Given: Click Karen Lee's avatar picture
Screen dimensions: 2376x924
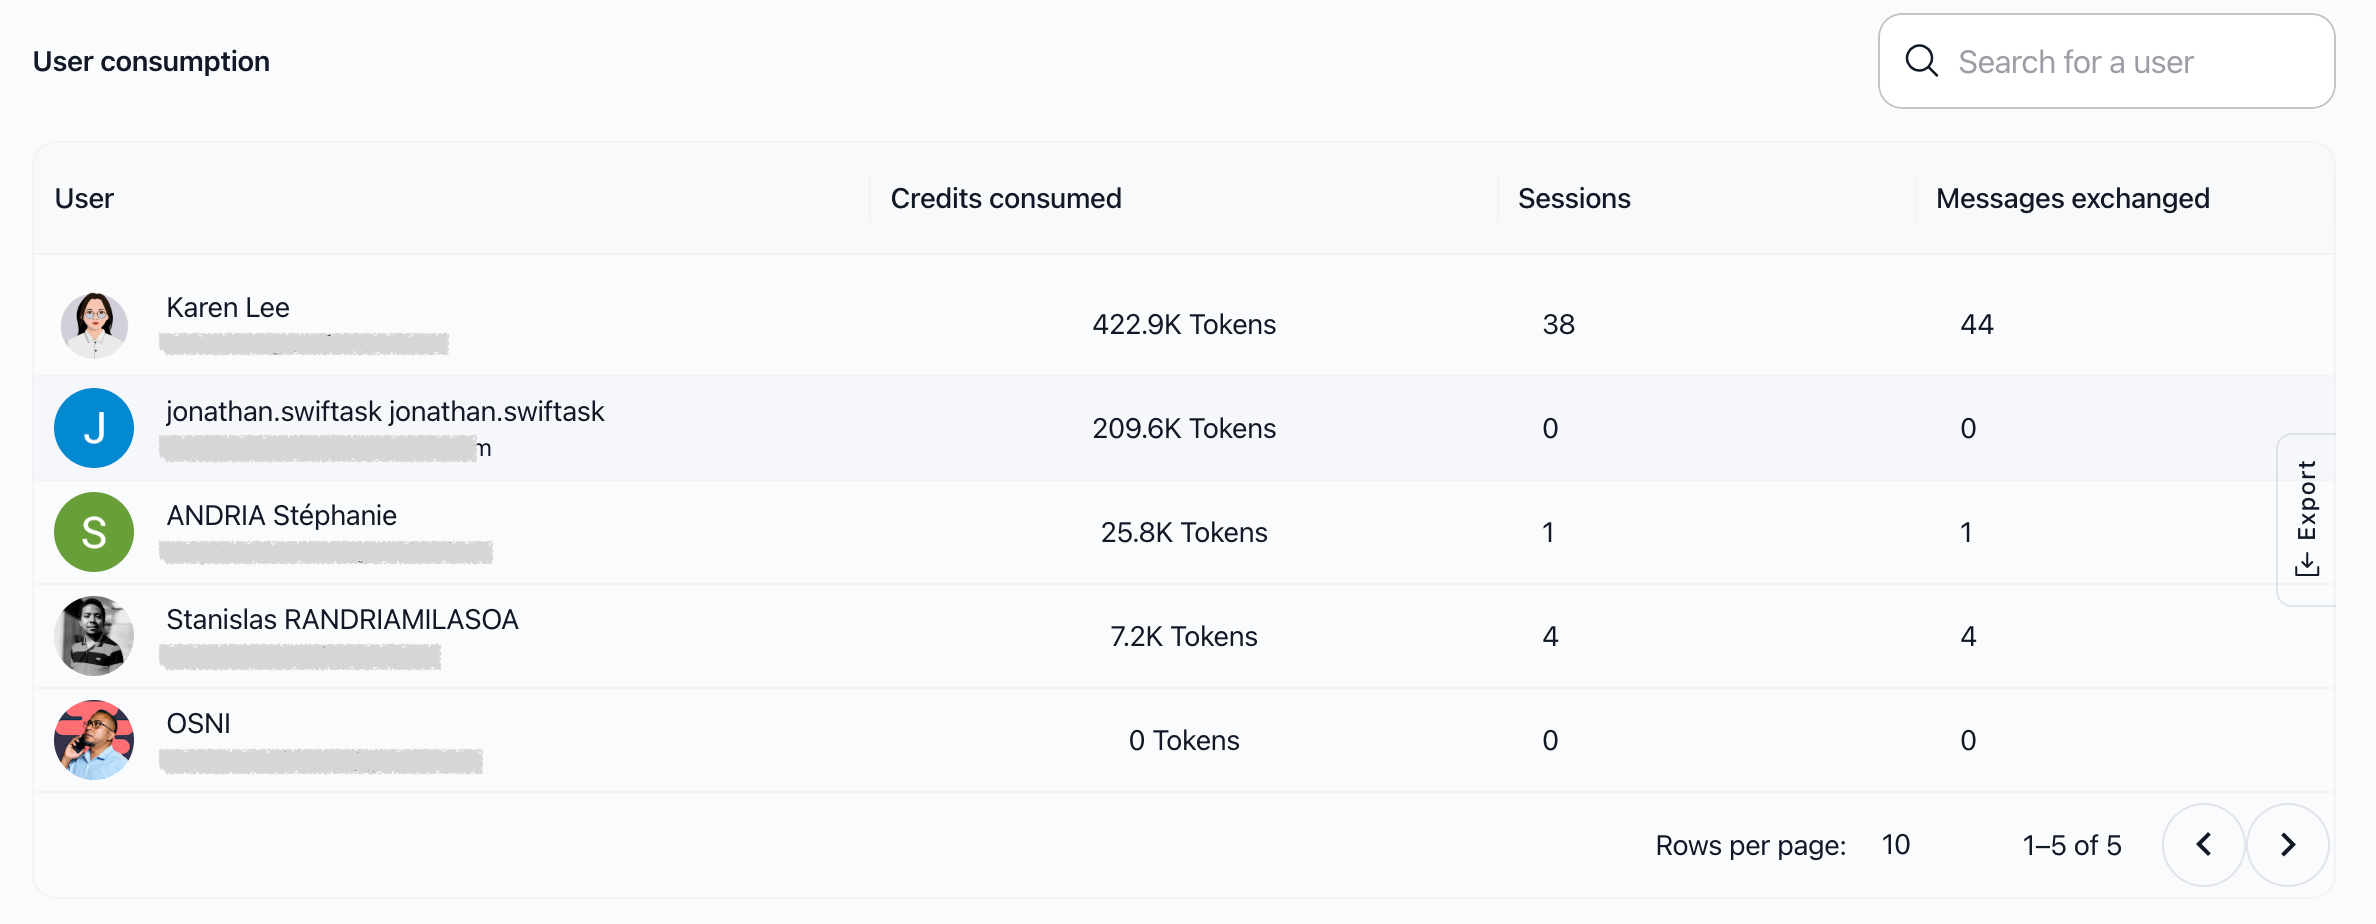Looking at the screenshot, I should tap(94, 324).
